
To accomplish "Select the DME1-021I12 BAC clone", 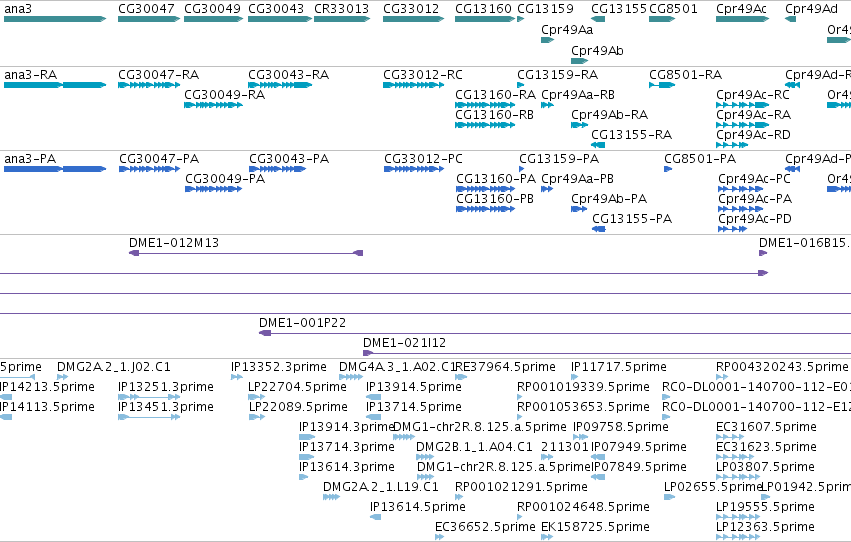I will coord(607,353).
